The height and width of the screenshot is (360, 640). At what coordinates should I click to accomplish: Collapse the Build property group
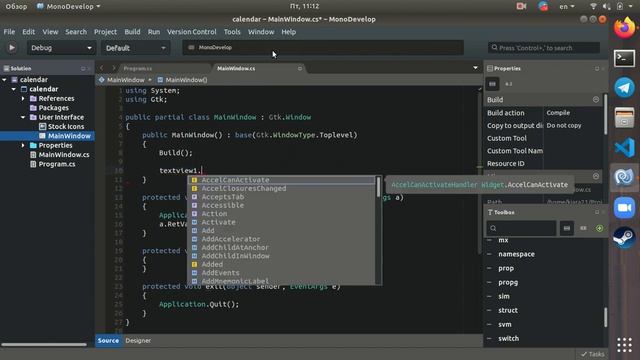click(x=596, y=100)
